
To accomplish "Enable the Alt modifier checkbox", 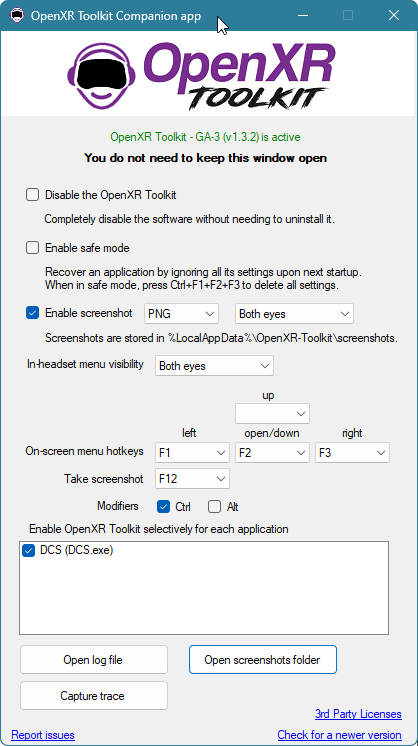I will tap(214, 507).
